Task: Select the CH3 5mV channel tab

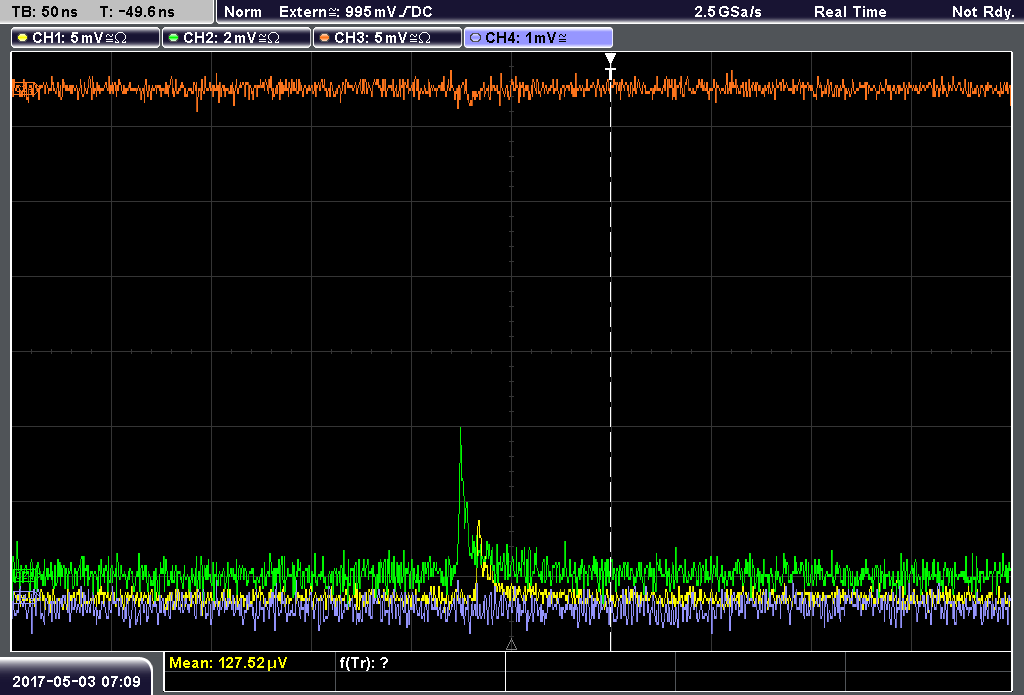Action: (387, 38)
